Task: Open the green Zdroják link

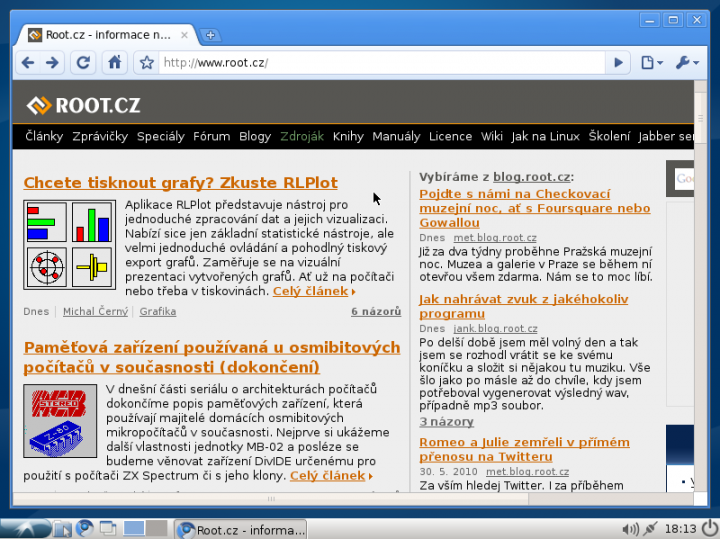Action: tap(302, 136)
